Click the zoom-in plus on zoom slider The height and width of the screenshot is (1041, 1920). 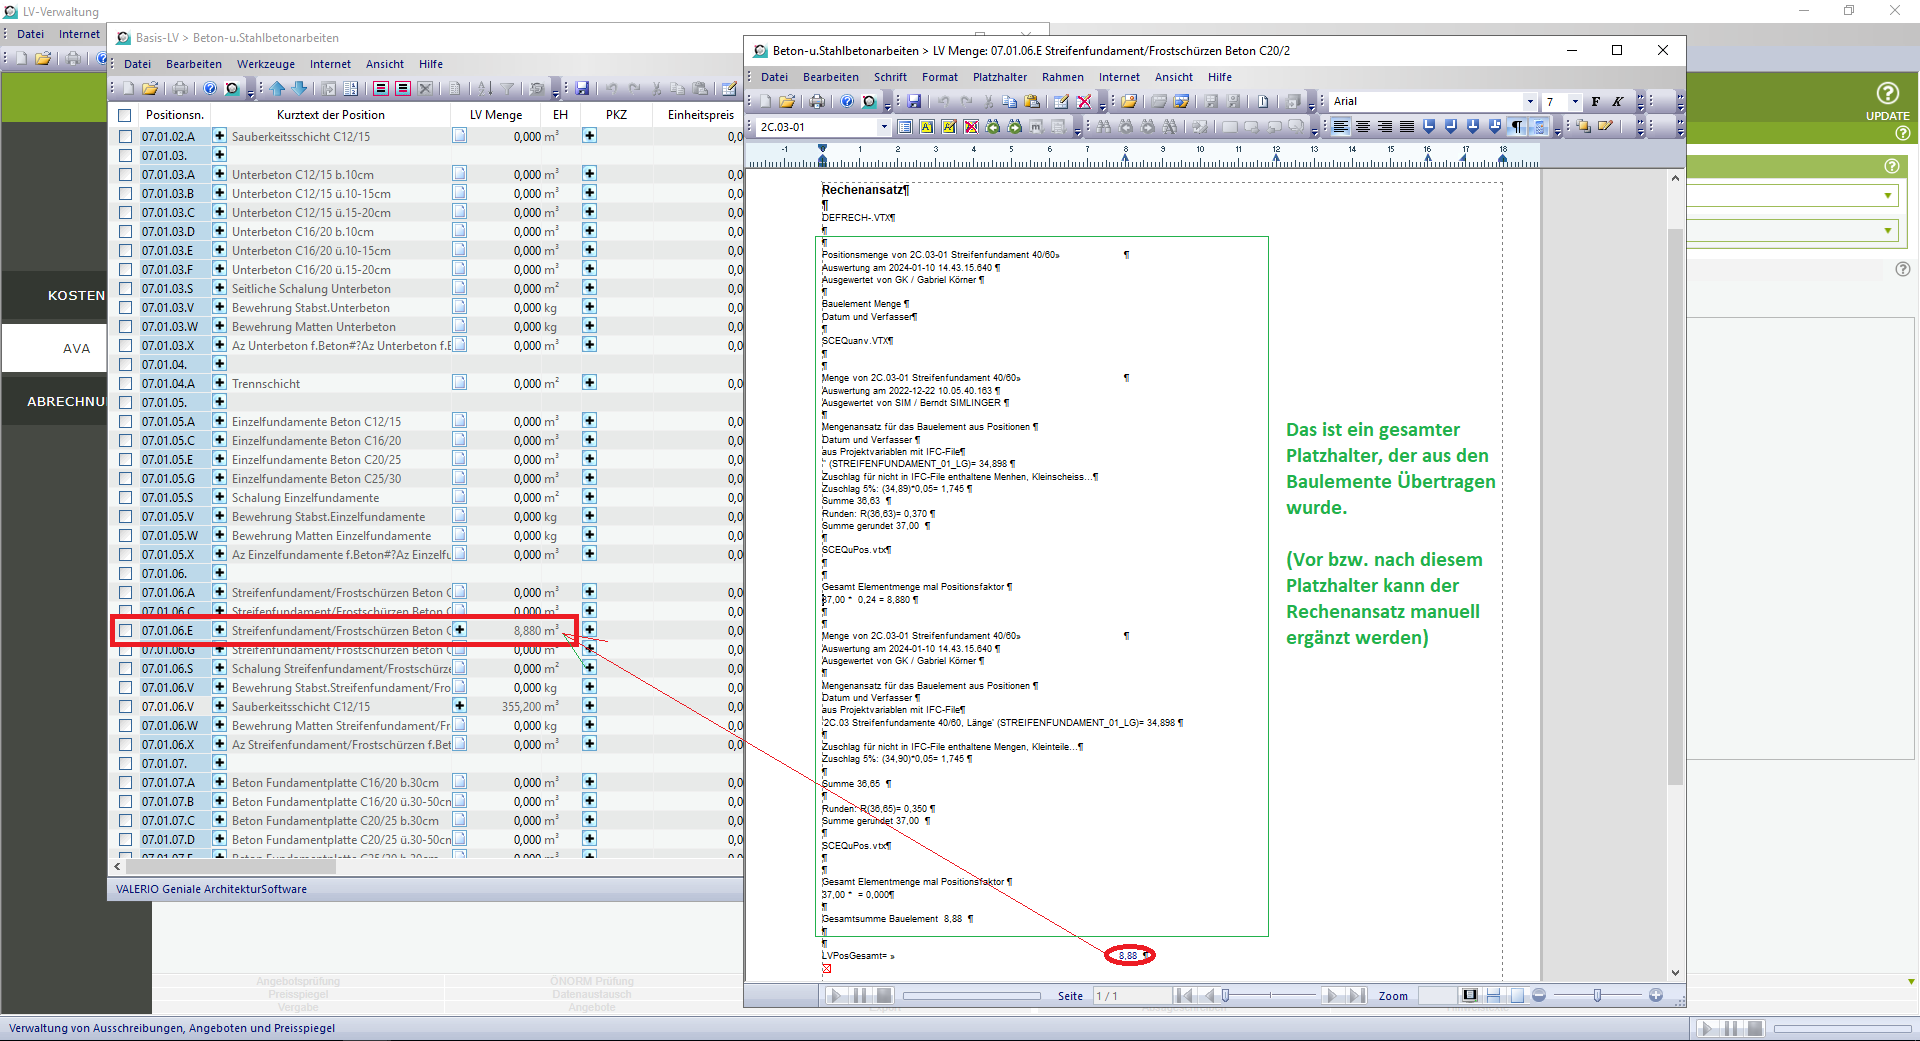[x=1656, y=995]
